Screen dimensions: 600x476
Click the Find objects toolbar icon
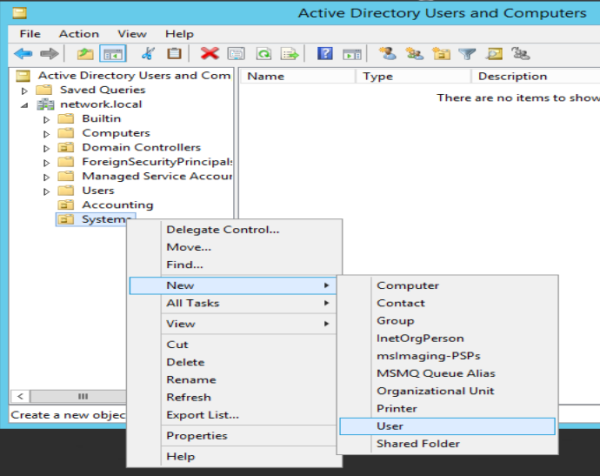tap(494, 54)
